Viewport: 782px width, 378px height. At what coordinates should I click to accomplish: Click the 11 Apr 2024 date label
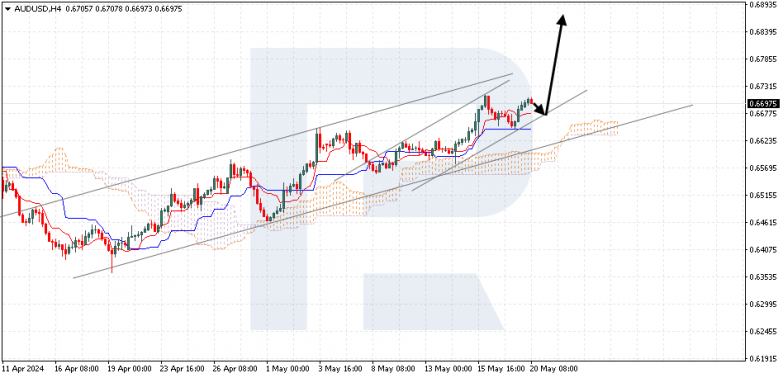(23, 369)
